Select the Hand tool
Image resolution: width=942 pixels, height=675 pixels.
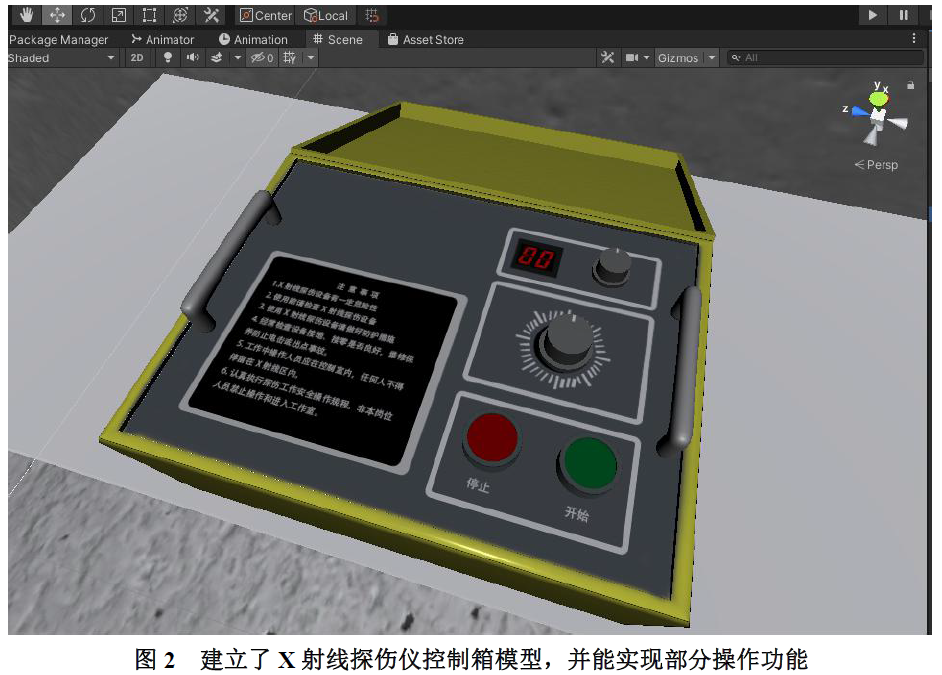[26, 15]
